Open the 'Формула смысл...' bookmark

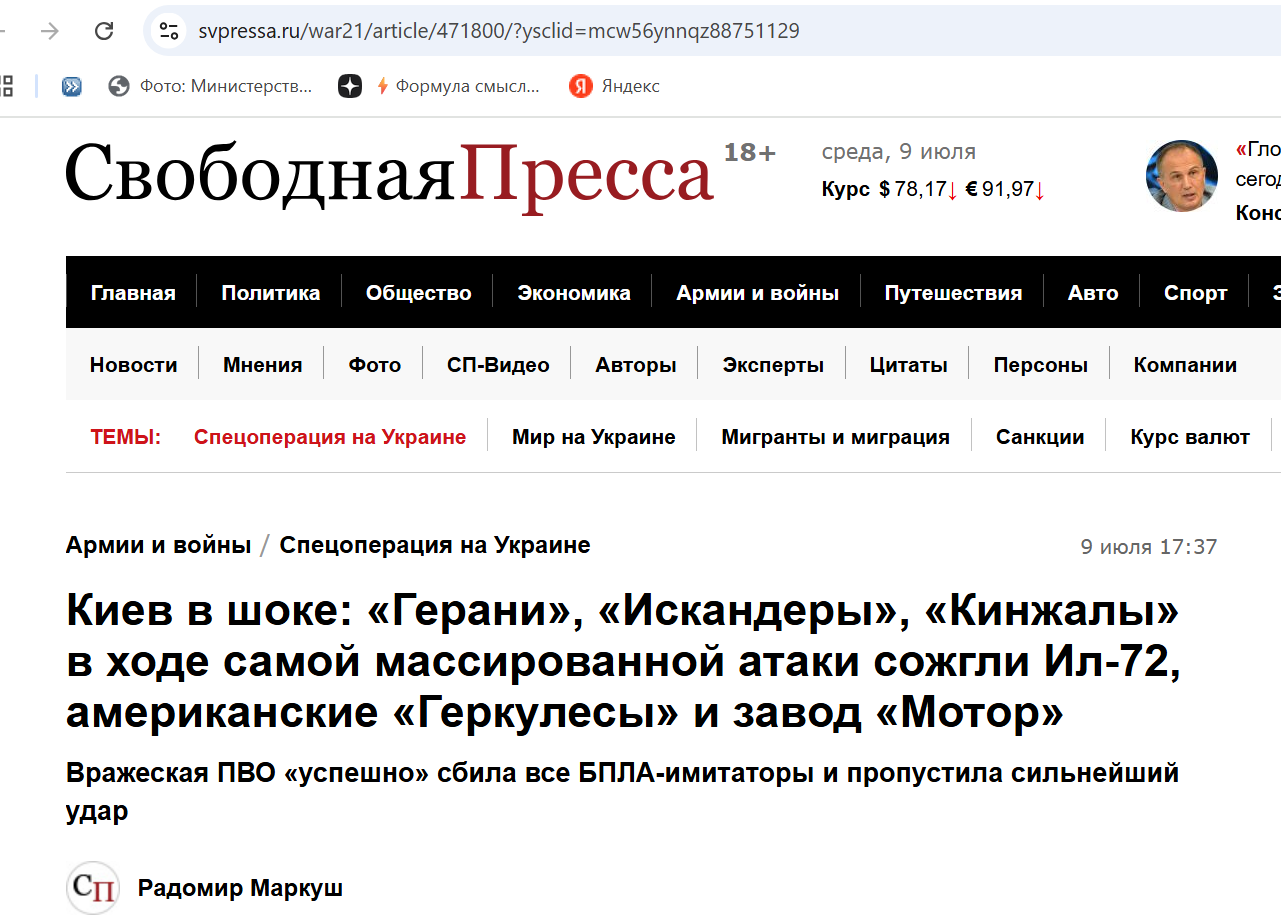tap(458, 86)
